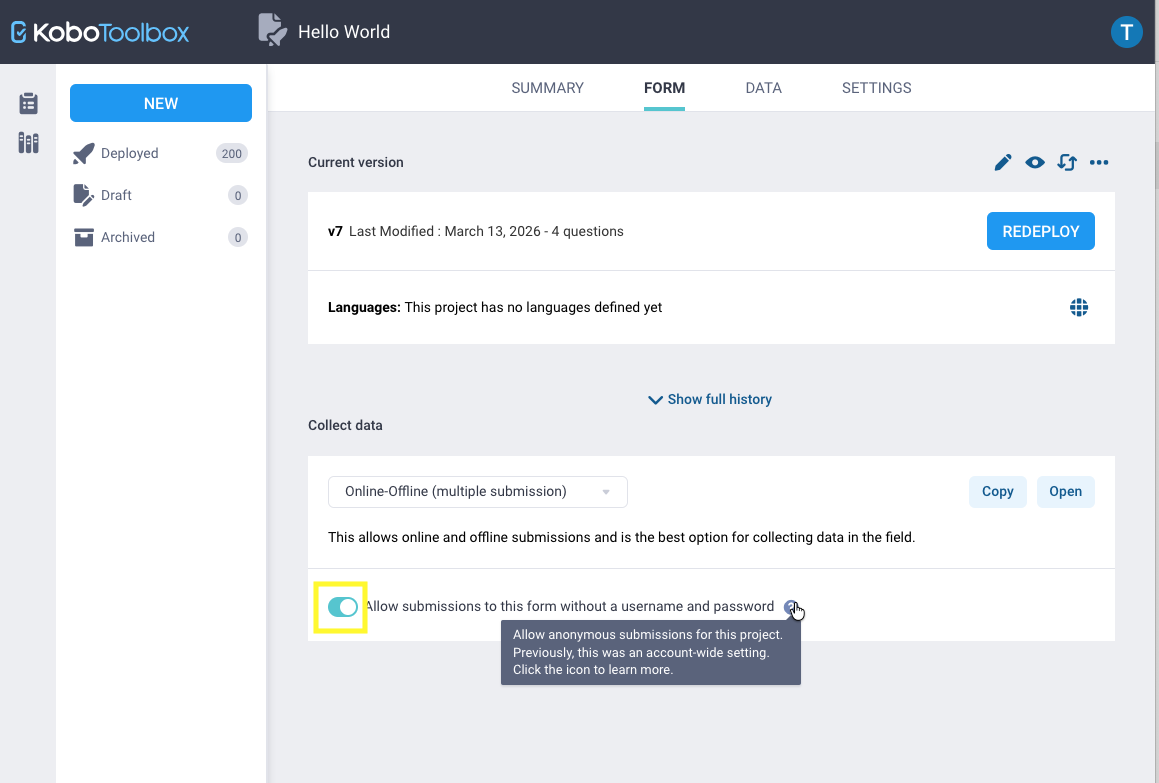Open the Online-Offline collection method dropdown
The width and height of the screenshot is (1159, 783).
[x=478, y=491]
